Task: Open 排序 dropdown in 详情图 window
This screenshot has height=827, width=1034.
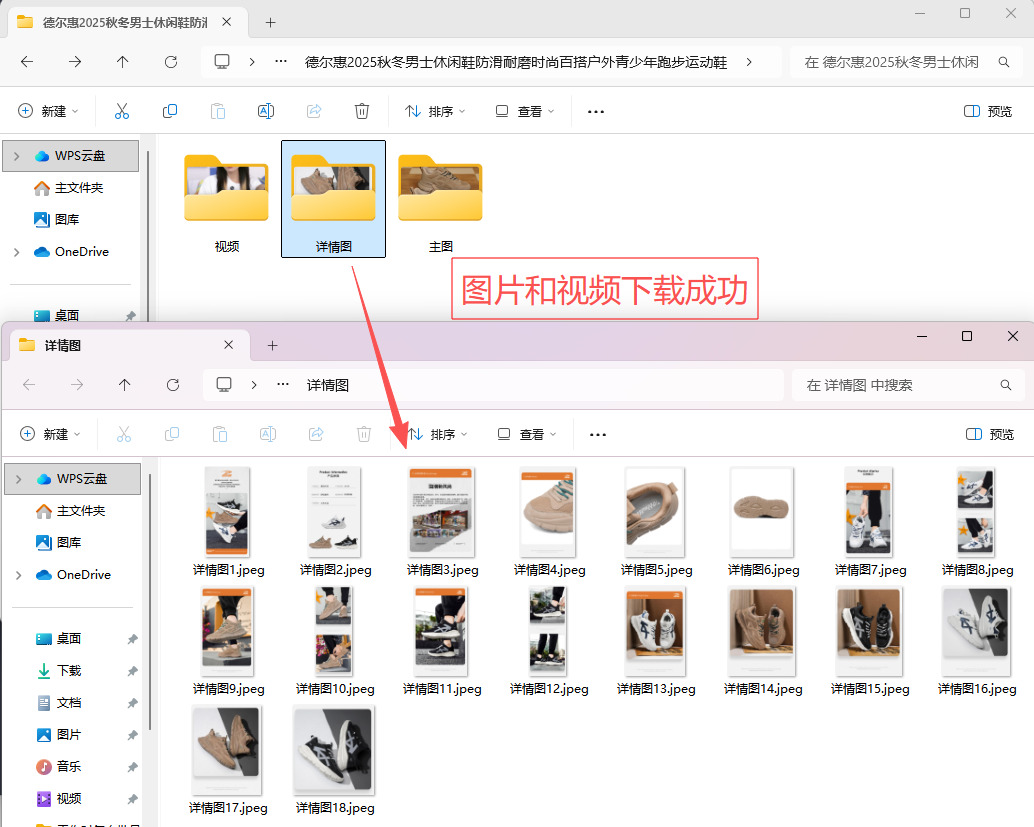Action: (437, 434)
